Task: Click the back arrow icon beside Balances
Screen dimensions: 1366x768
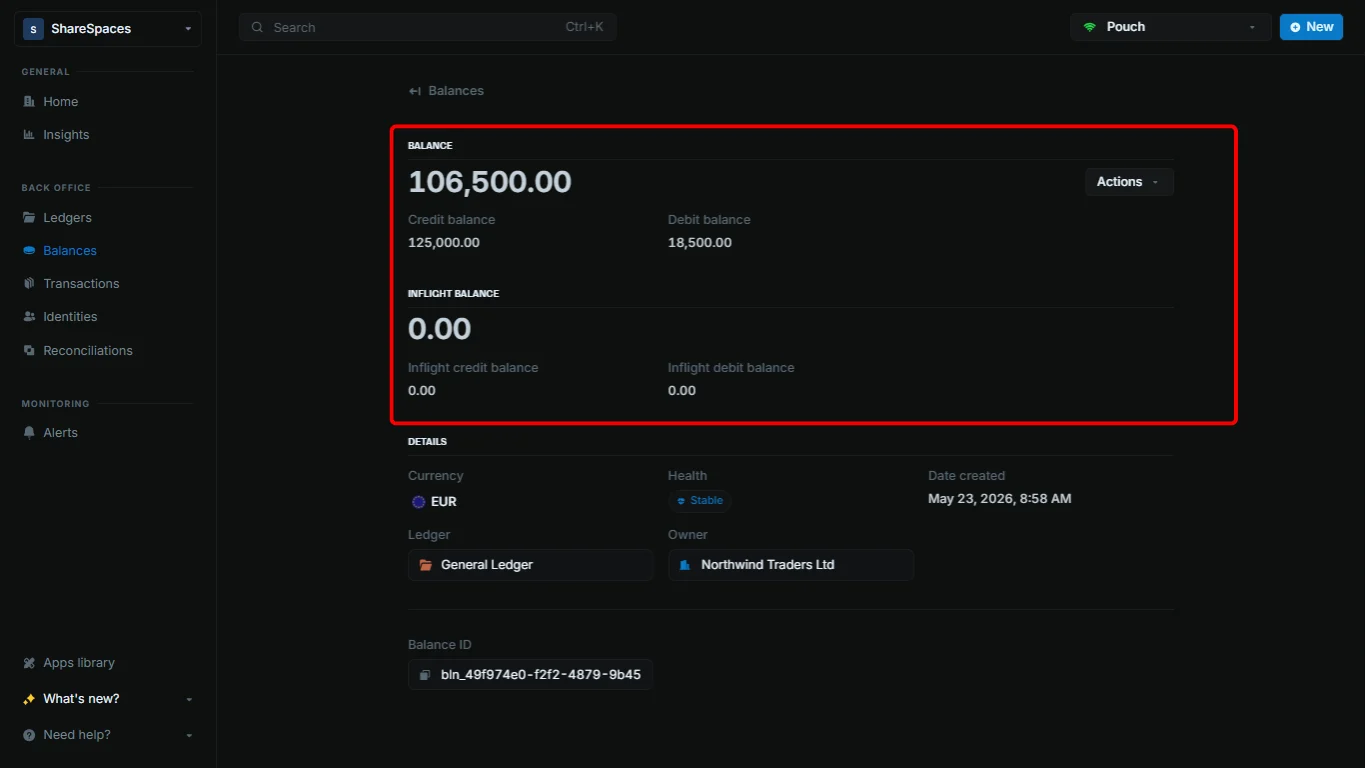Action: pyautogui.click(x=414, y=91)
